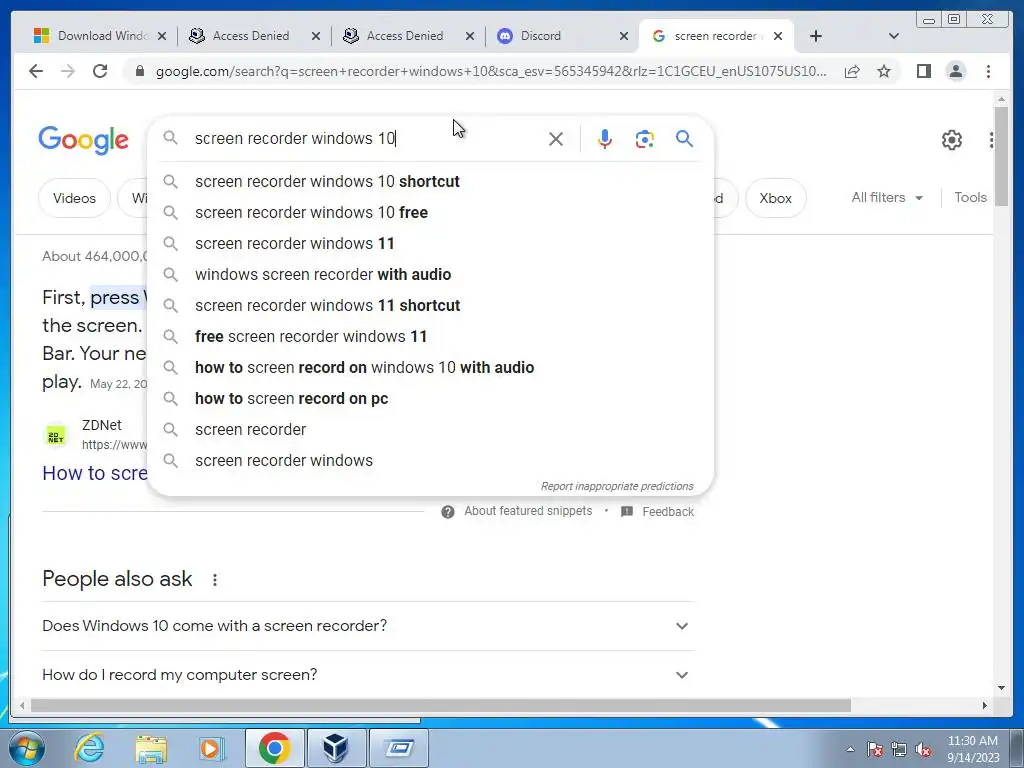Start voice search with the microphone
Screen dimensions: 1024x768
(605, 138)
